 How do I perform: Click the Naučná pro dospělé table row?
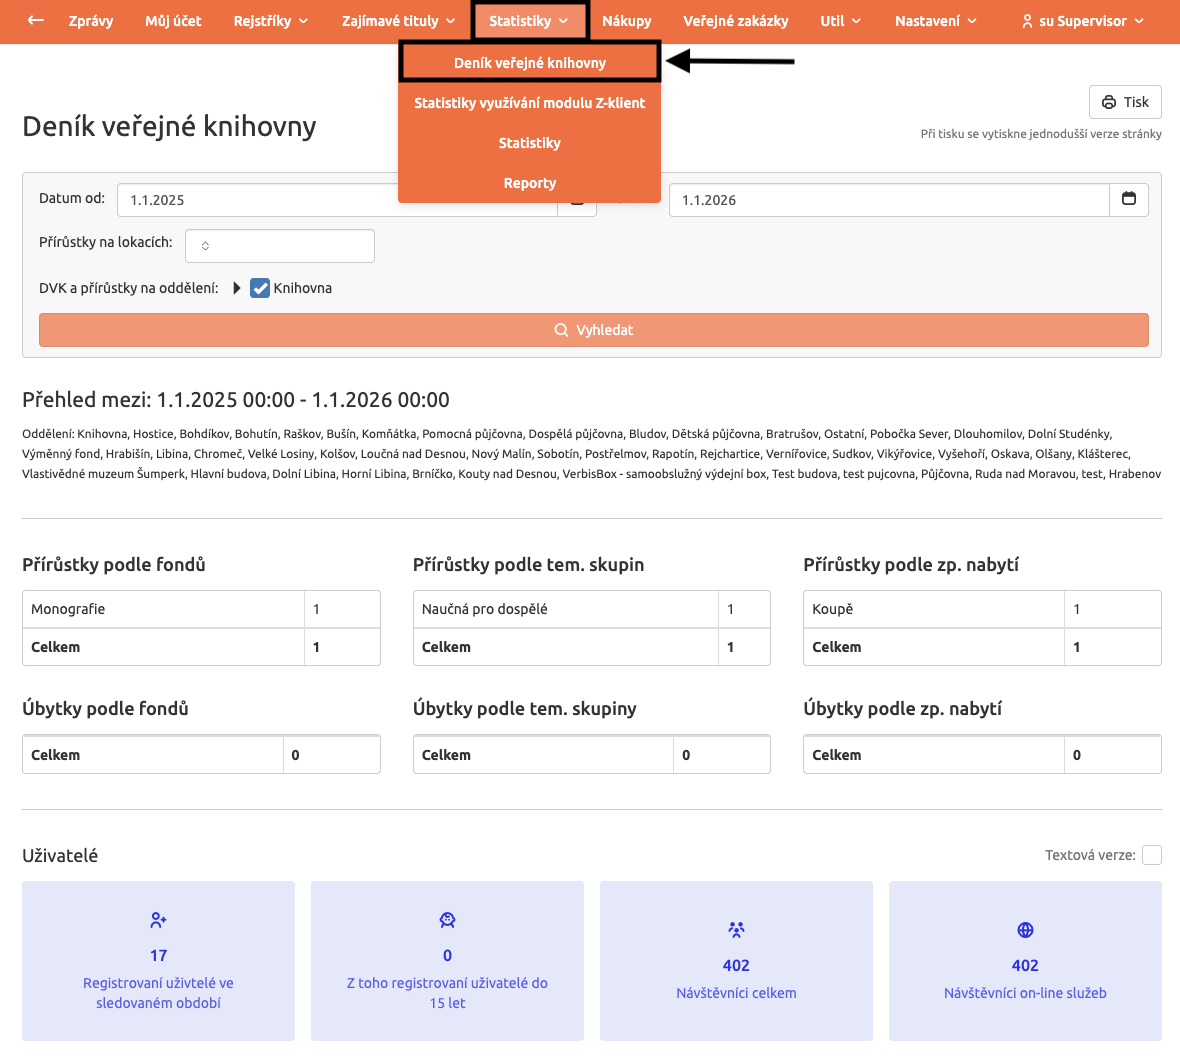(x=592, y=609)
